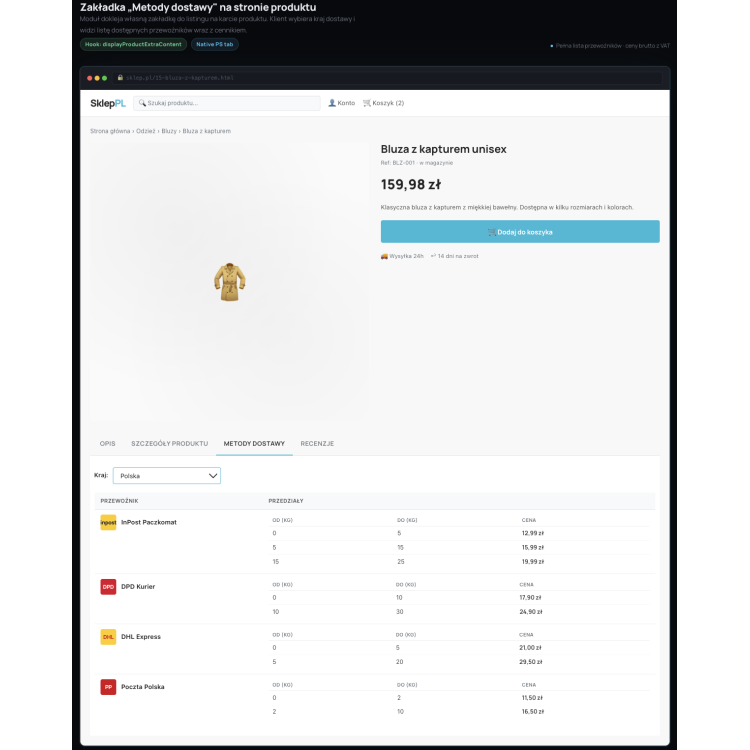750x750 pixels.
Task: Click the 24,90 zł price cell
Action: tap(531, 612)
